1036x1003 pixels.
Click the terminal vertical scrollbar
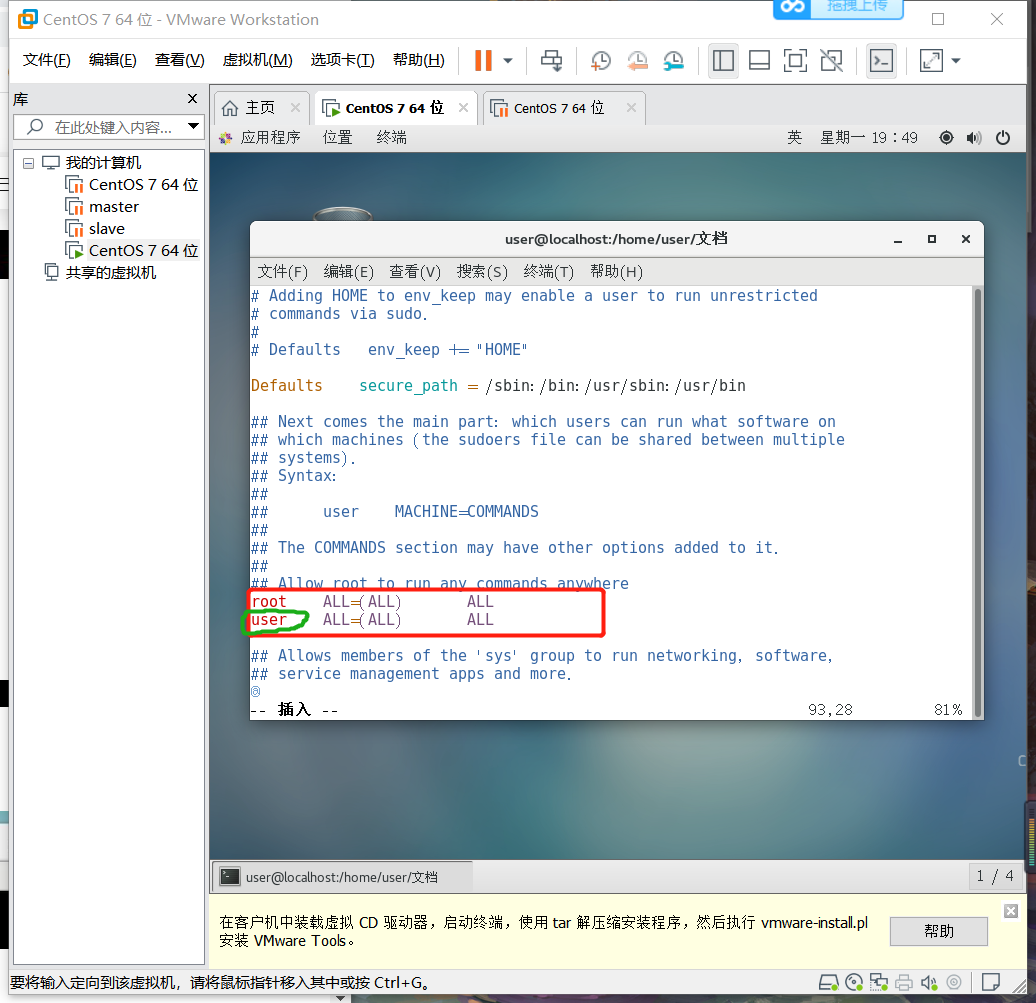[977, 502]
